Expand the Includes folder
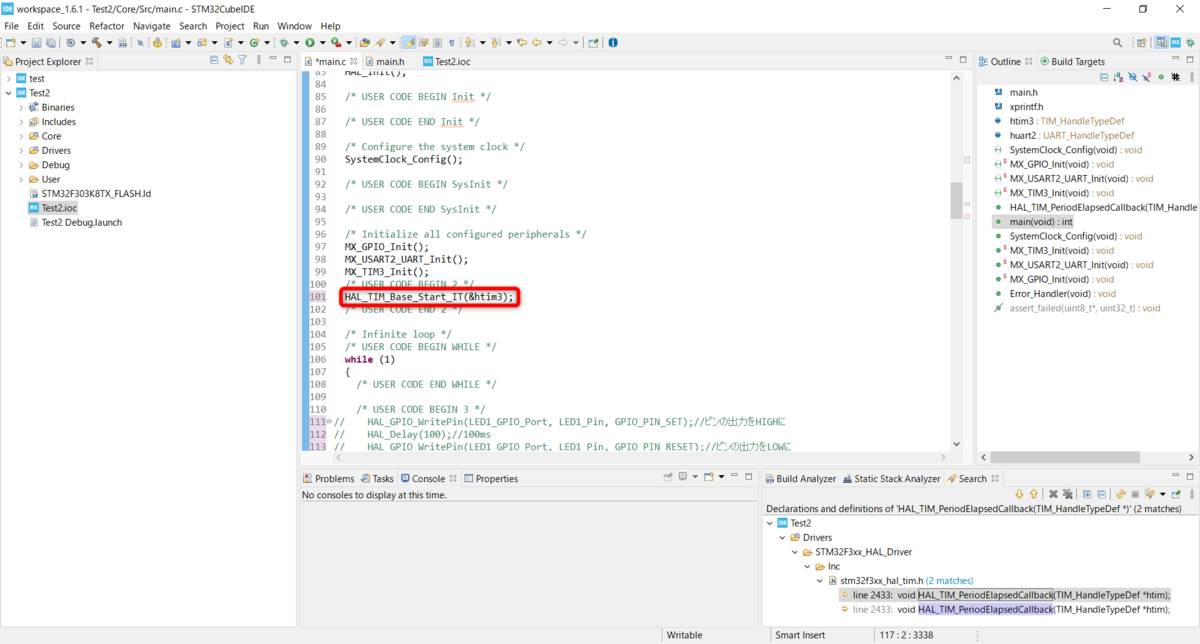Image resolution: width=1200 pixels, height=644 pixels. [x=21, y=122]
